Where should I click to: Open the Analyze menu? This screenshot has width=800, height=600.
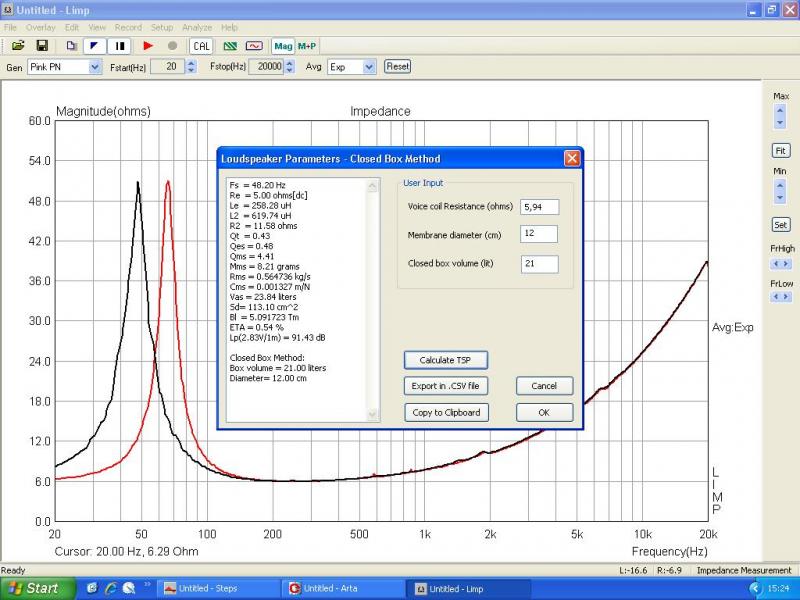click(196, 27)
